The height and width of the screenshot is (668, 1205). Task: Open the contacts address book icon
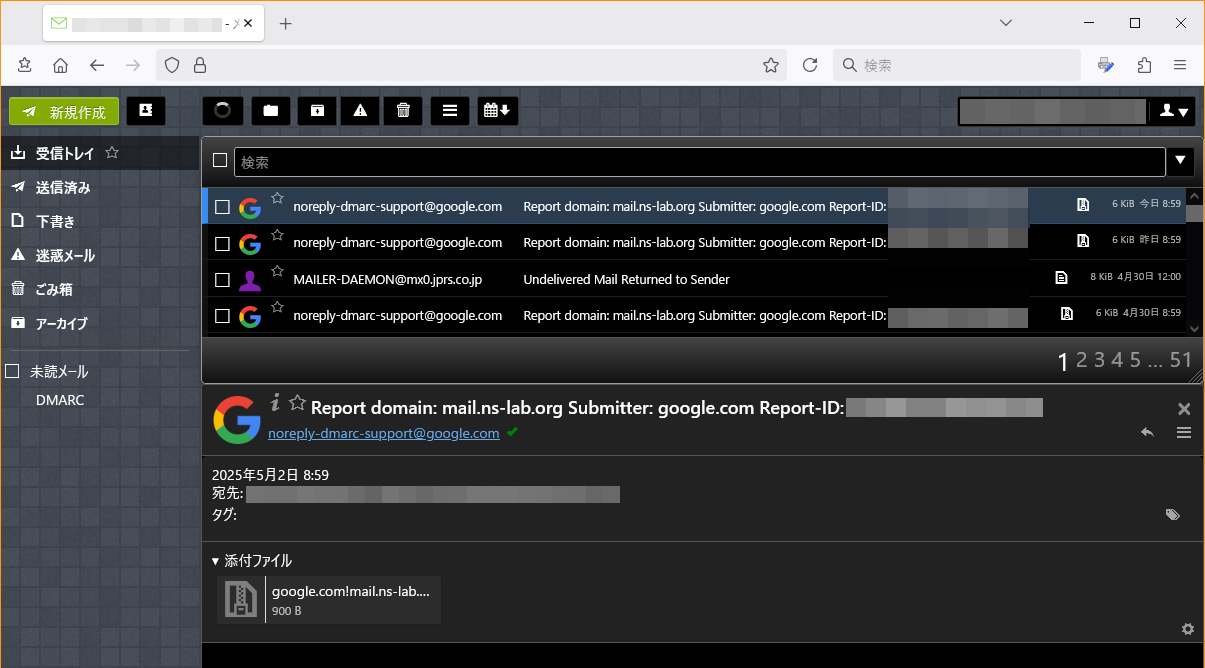point(146,111)
